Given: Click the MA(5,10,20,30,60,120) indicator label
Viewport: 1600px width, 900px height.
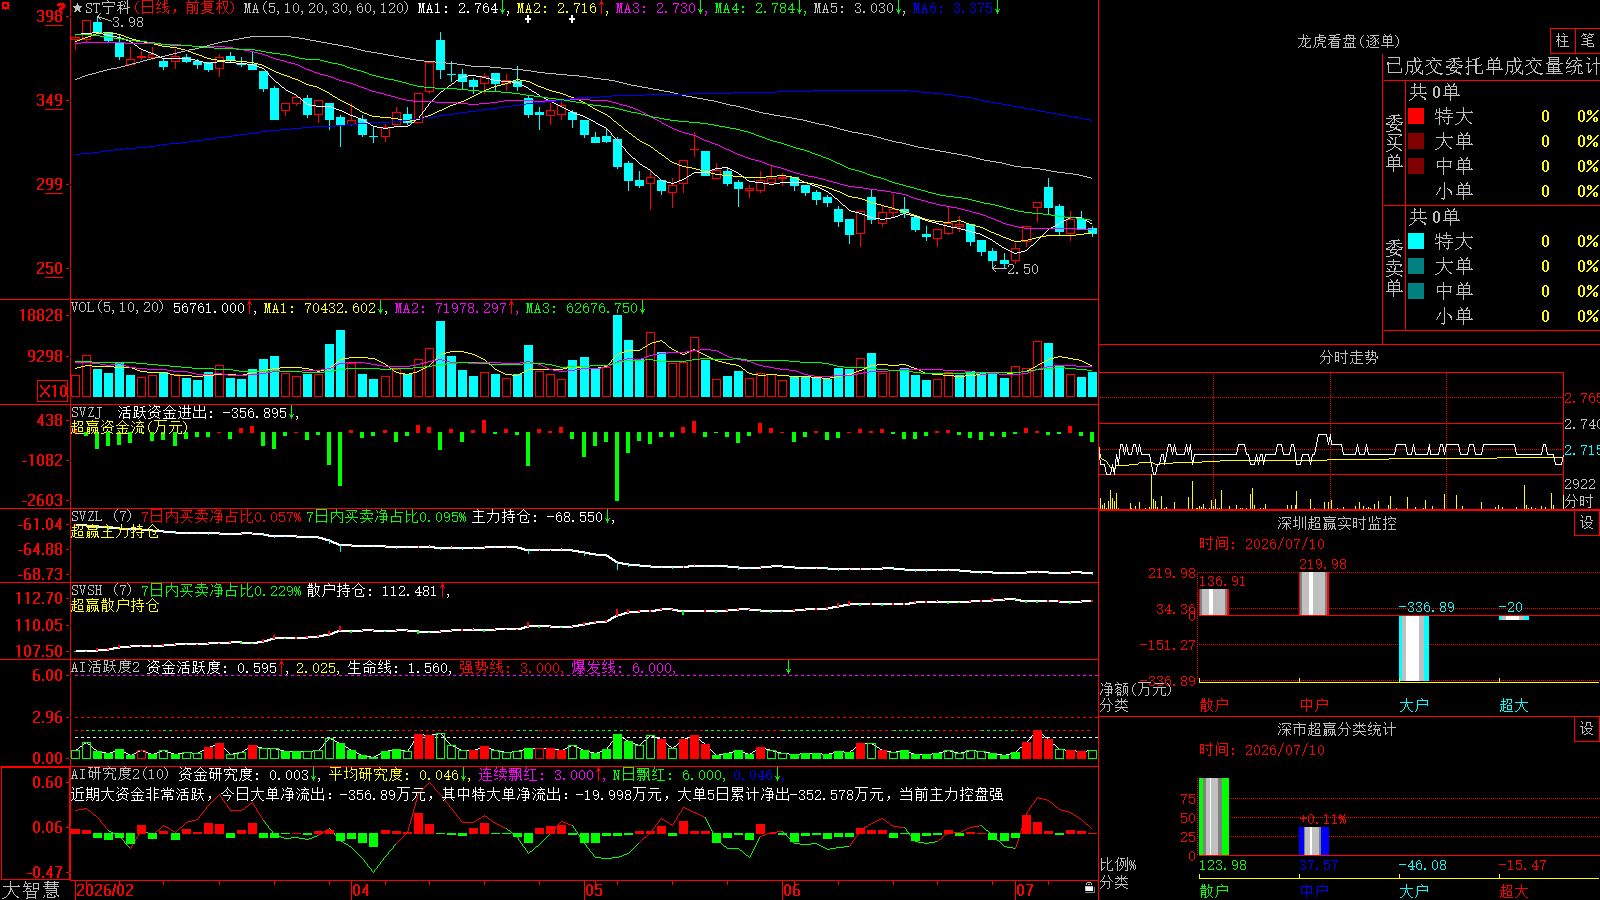Looking at the screenshot, I should tap(326, 8).
